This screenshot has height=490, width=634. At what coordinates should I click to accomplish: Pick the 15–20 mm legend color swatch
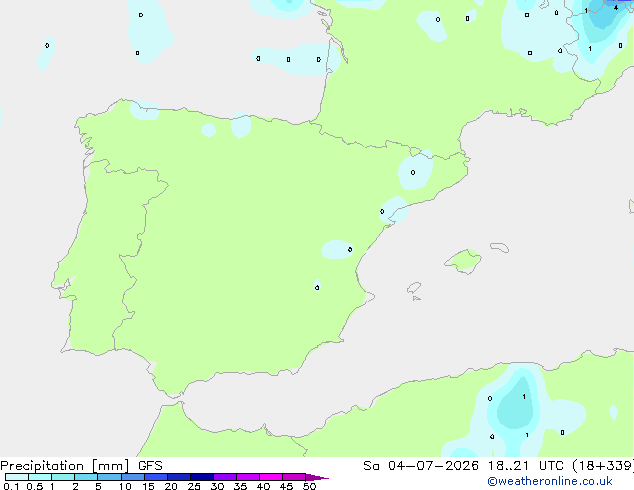[156, 477]
